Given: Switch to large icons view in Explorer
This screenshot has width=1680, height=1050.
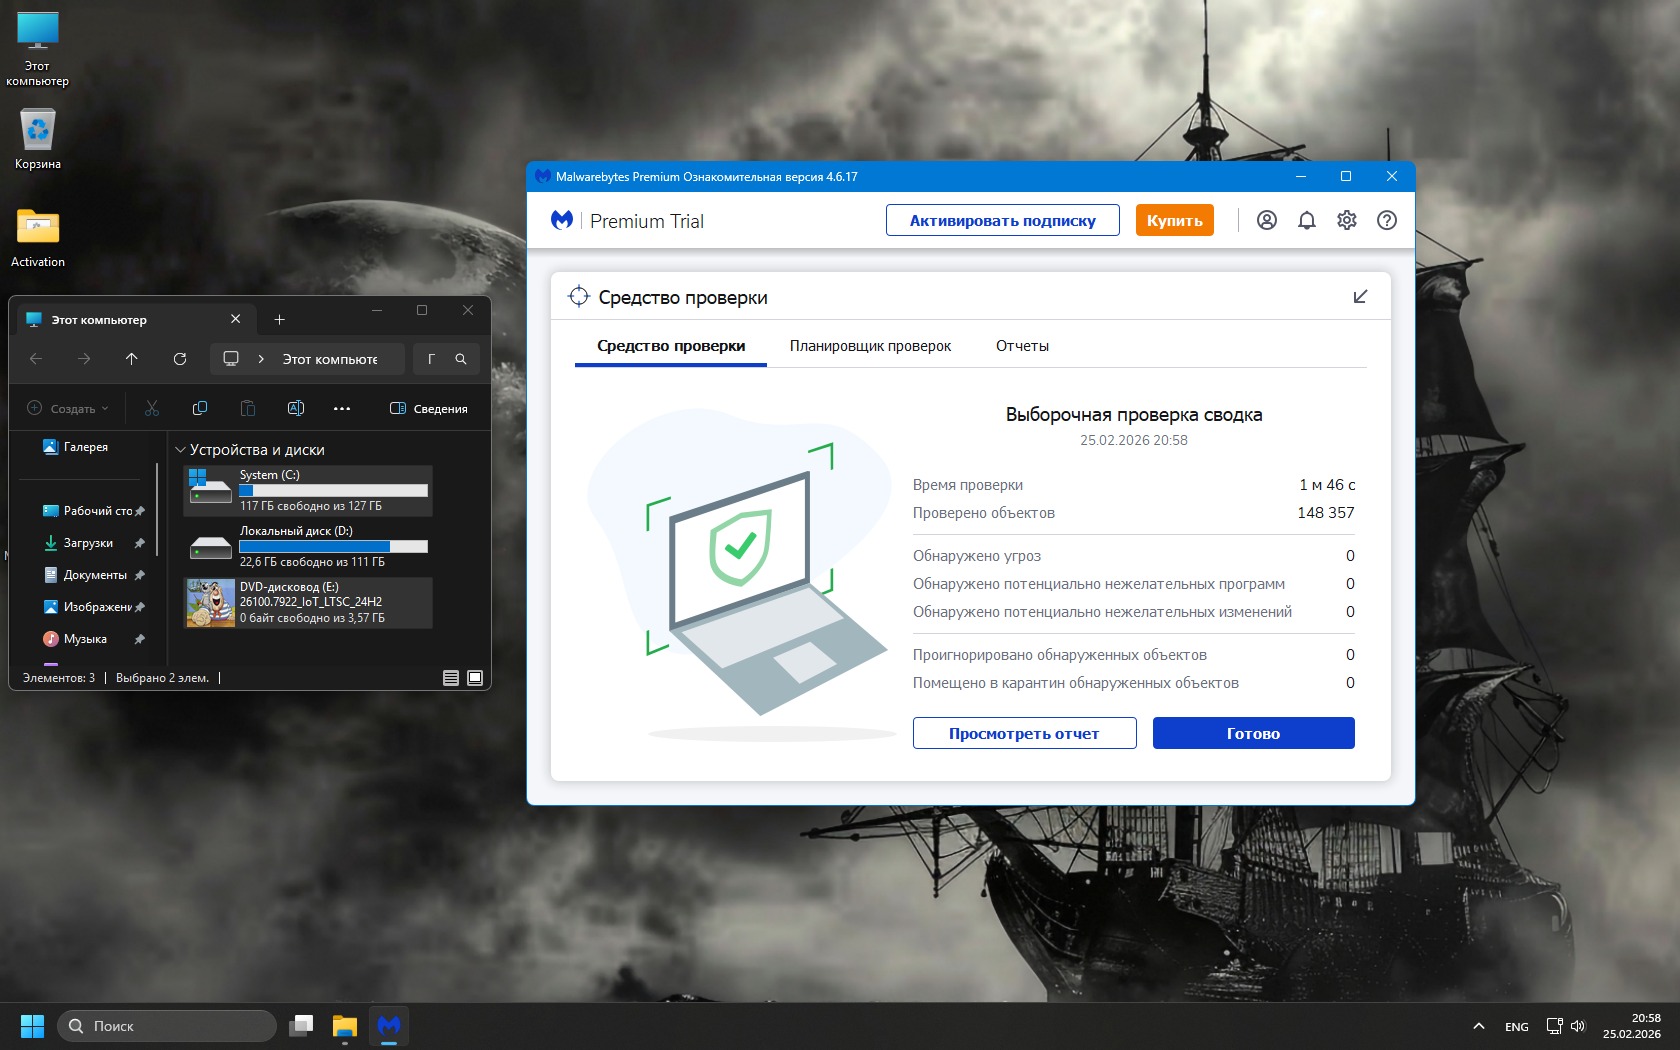Looking at the screenshot, I should pos(475,678).
